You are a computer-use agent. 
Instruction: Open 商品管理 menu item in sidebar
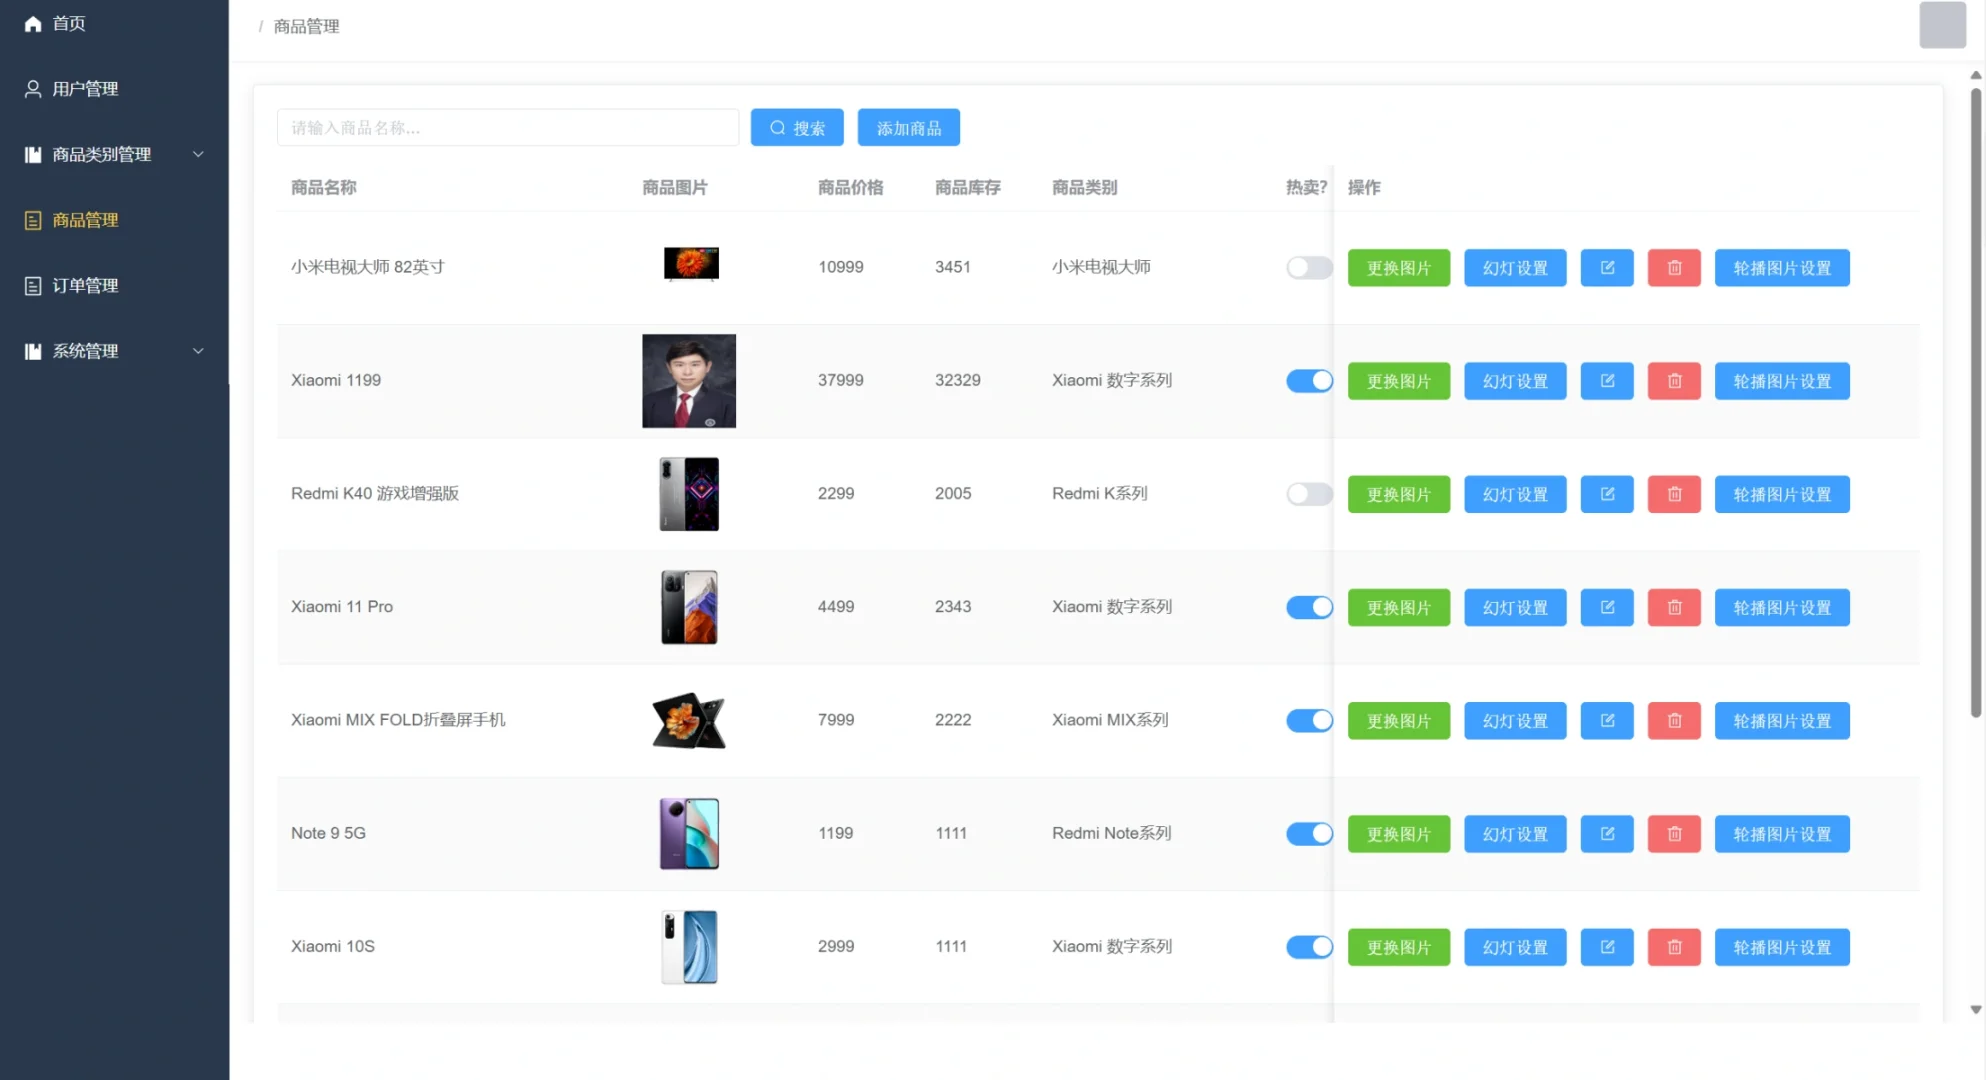coord(85,220)
